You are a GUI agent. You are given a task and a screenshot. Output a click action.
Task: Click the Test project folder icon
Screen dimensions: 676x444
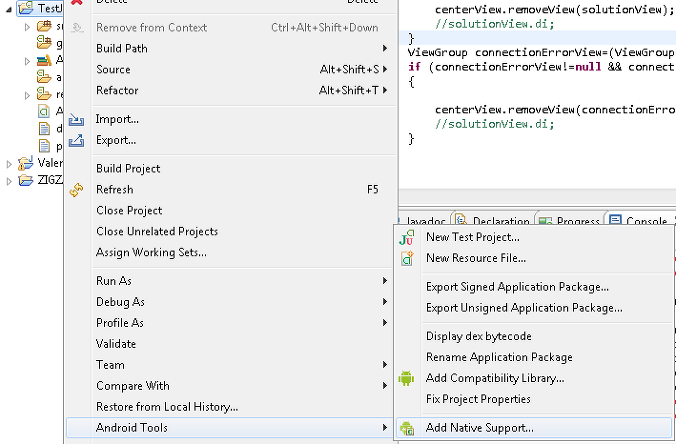point(26,8)
